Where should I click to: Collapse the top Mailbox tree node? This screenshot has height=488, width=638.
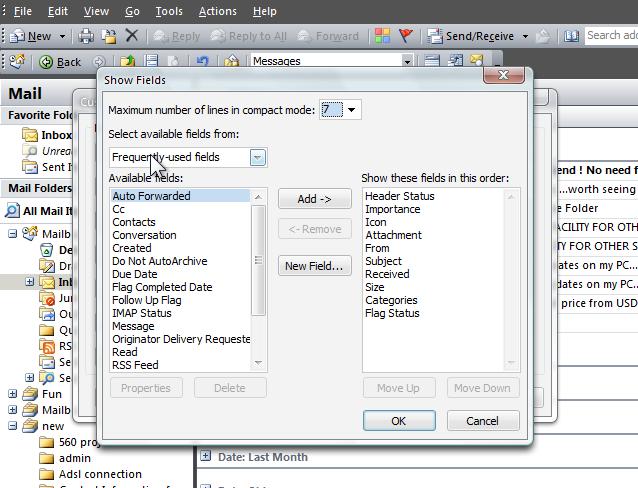(13, 234)
